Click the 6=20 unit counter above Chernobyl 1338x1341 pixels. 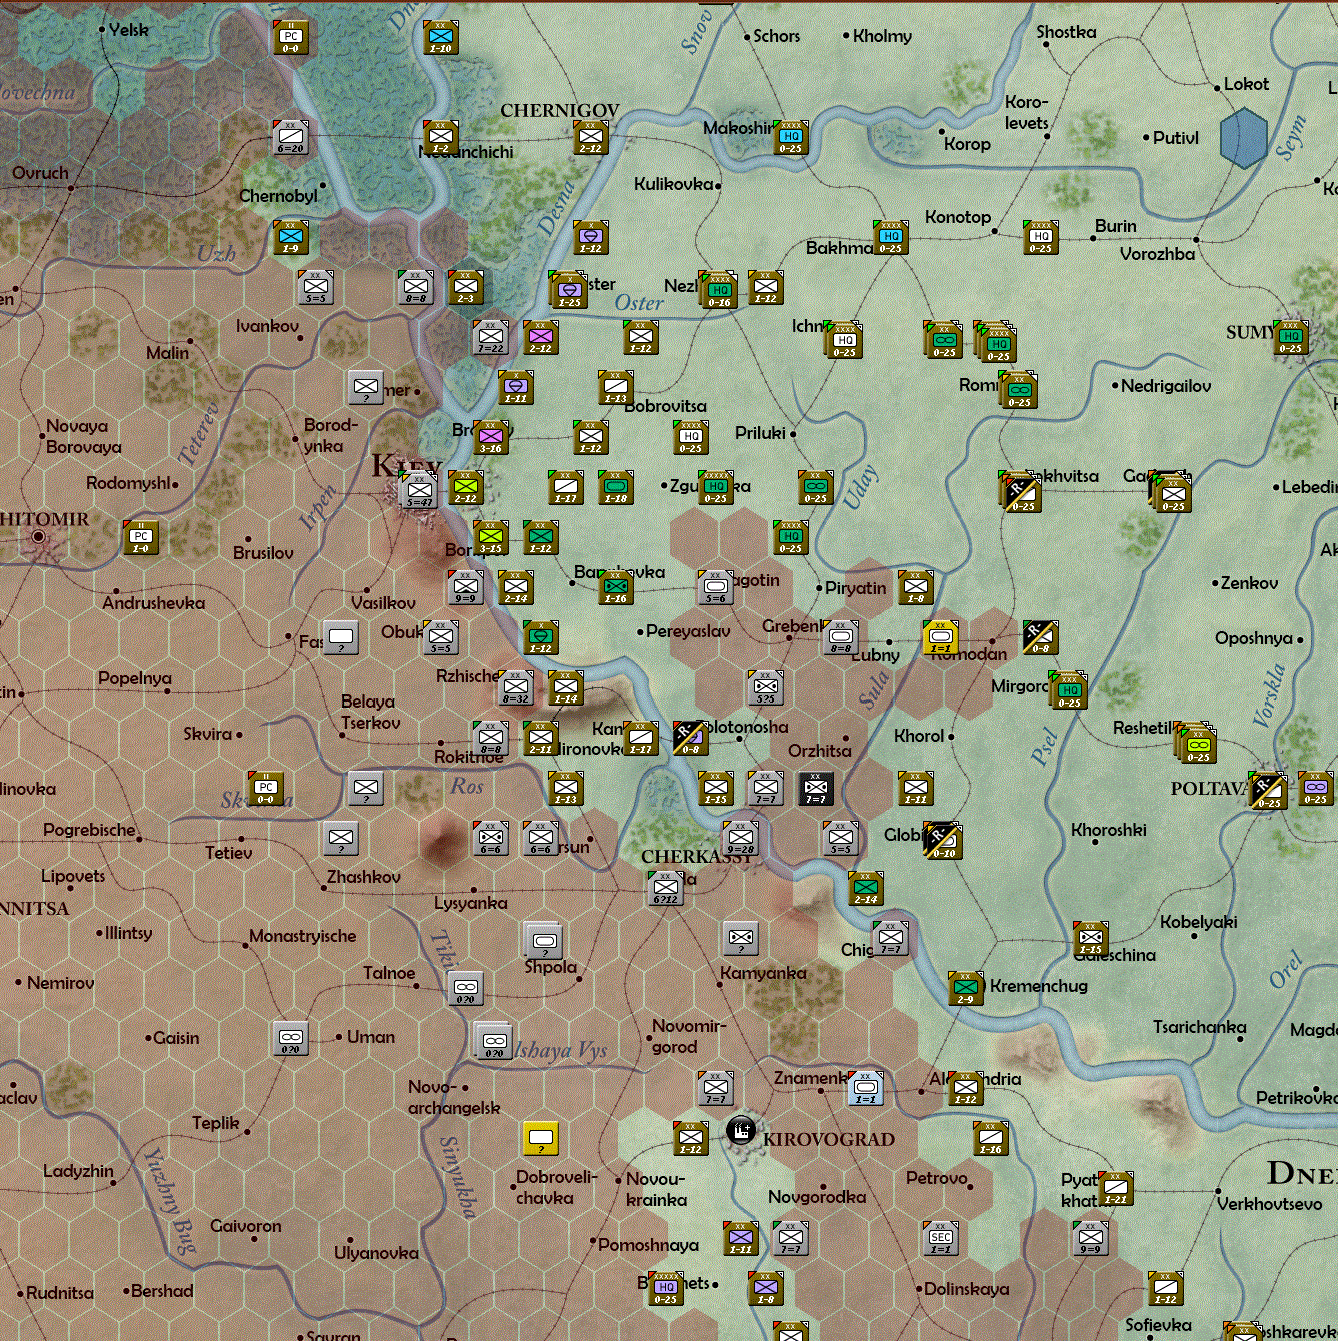point(291,137)
